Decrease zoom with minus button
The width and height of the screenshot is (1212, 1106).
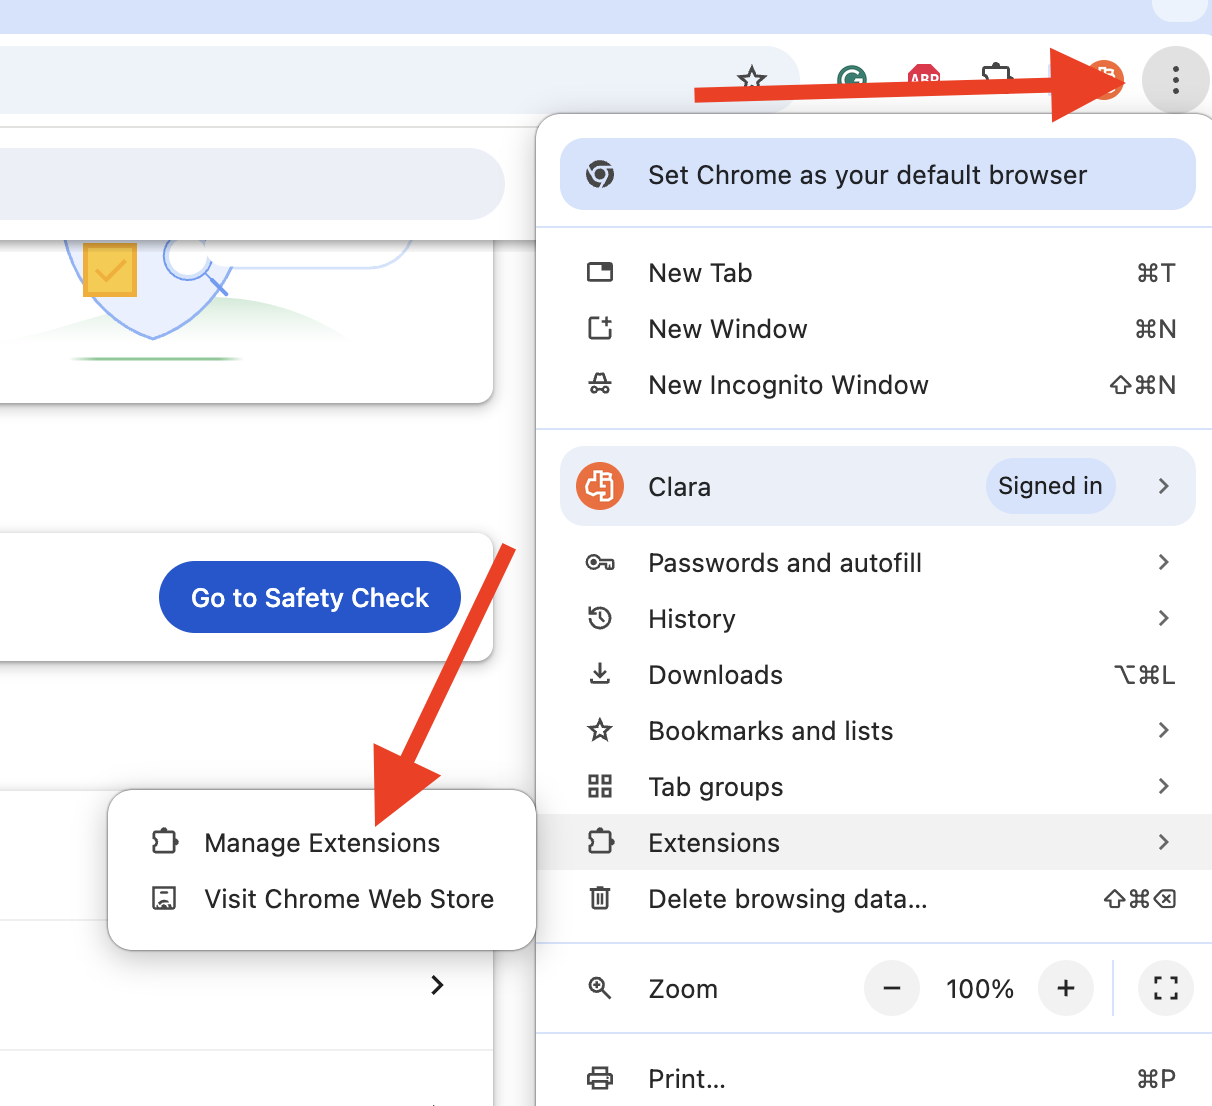pyautogui.click(x=892, y=989)
